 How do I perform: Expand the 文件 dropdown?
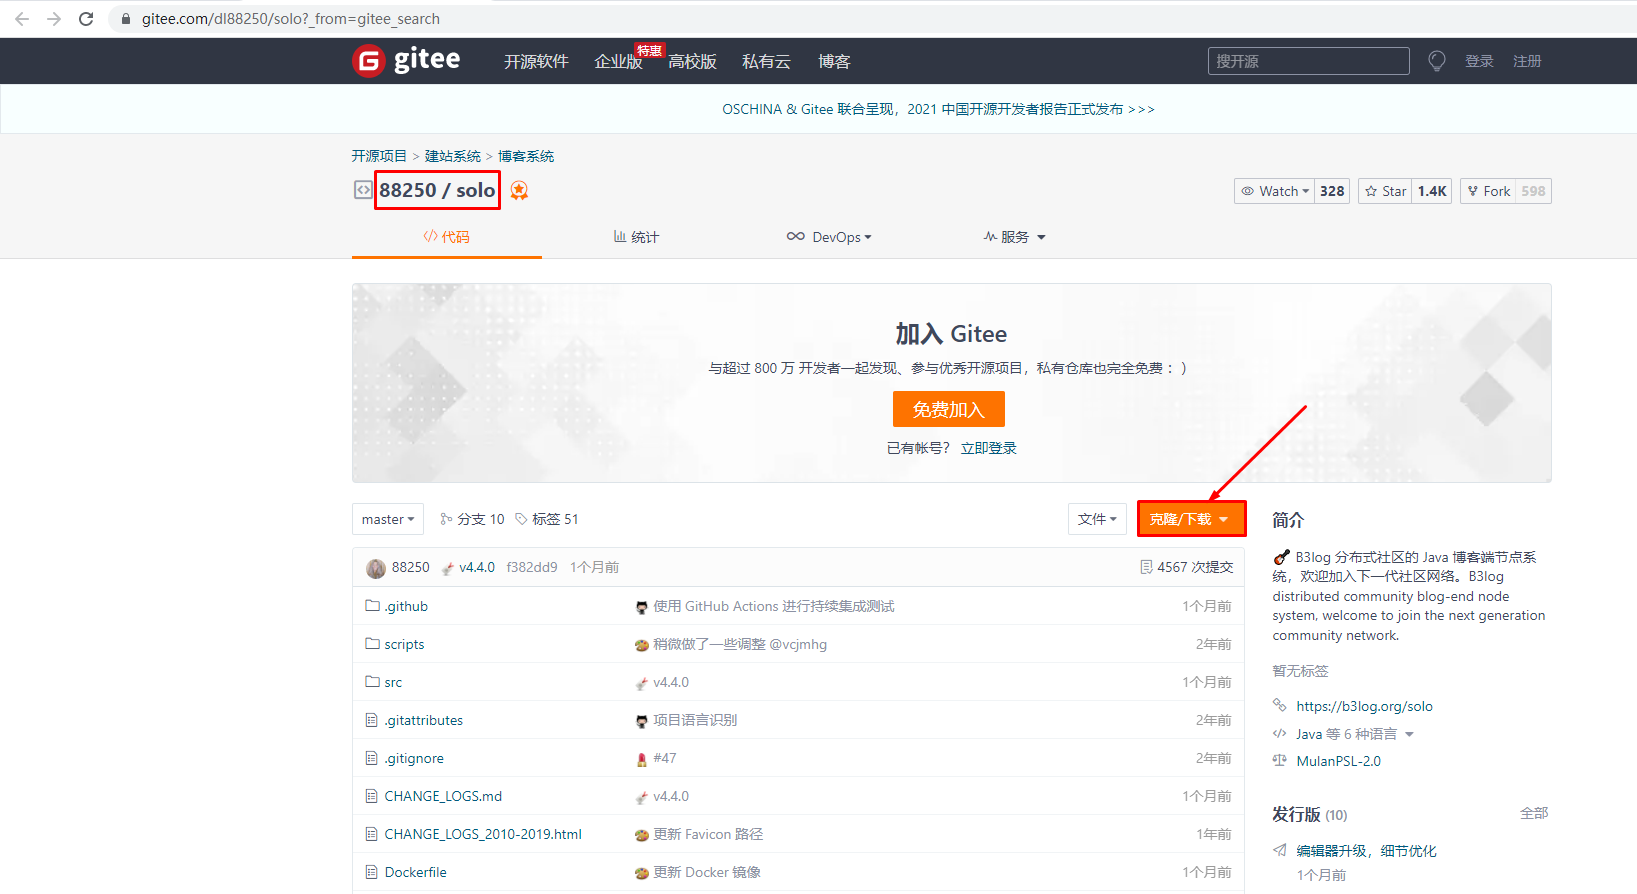(x=1097, y=519)
